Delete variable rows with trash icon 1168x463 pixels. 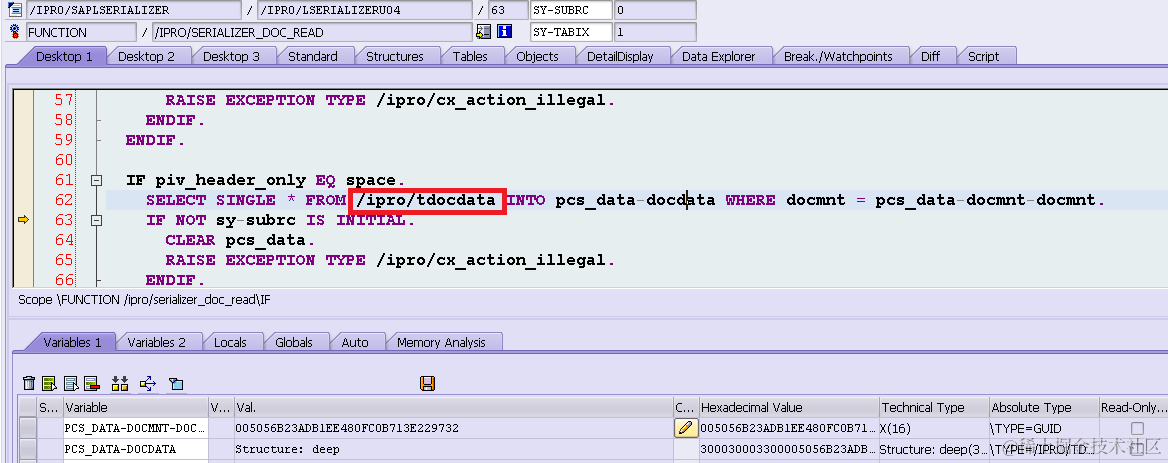point(29,383)
